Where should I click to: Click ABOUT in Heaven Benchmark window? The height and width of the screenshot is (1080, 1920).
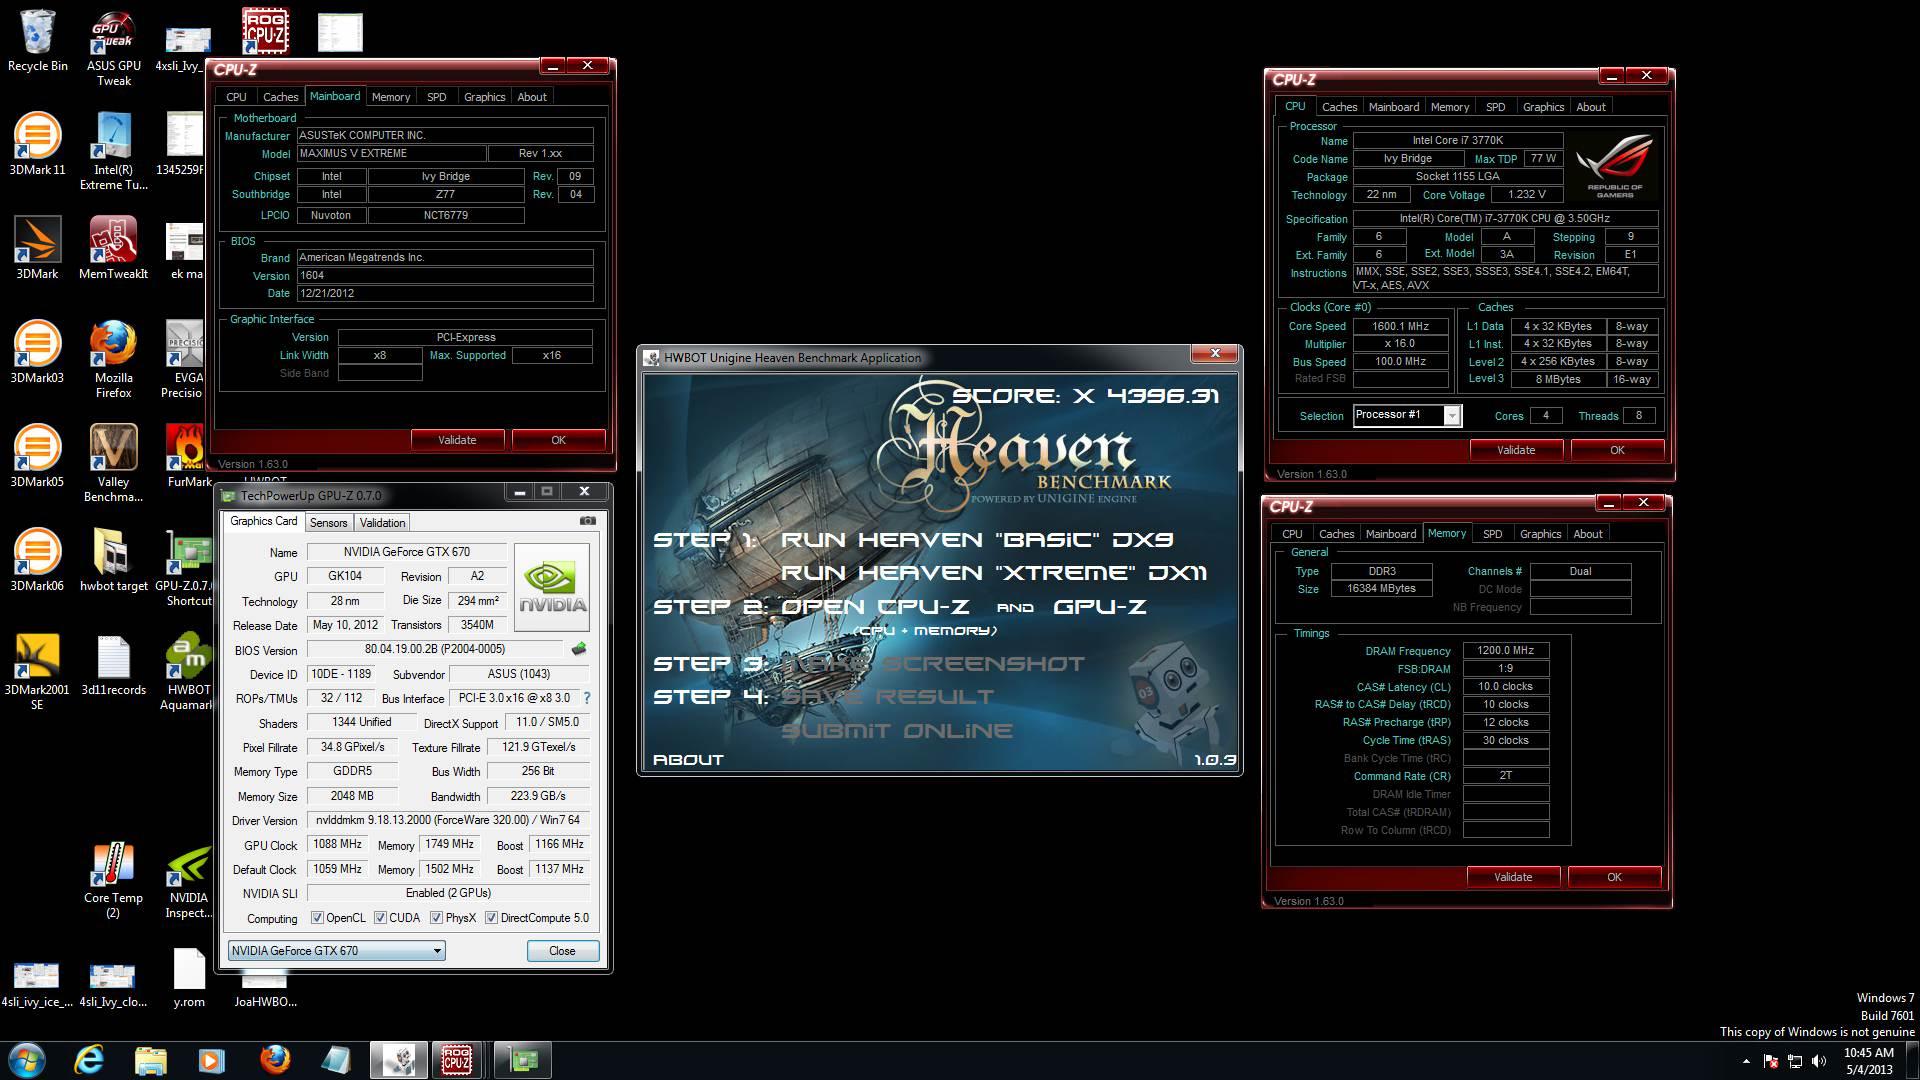(688, 760)
